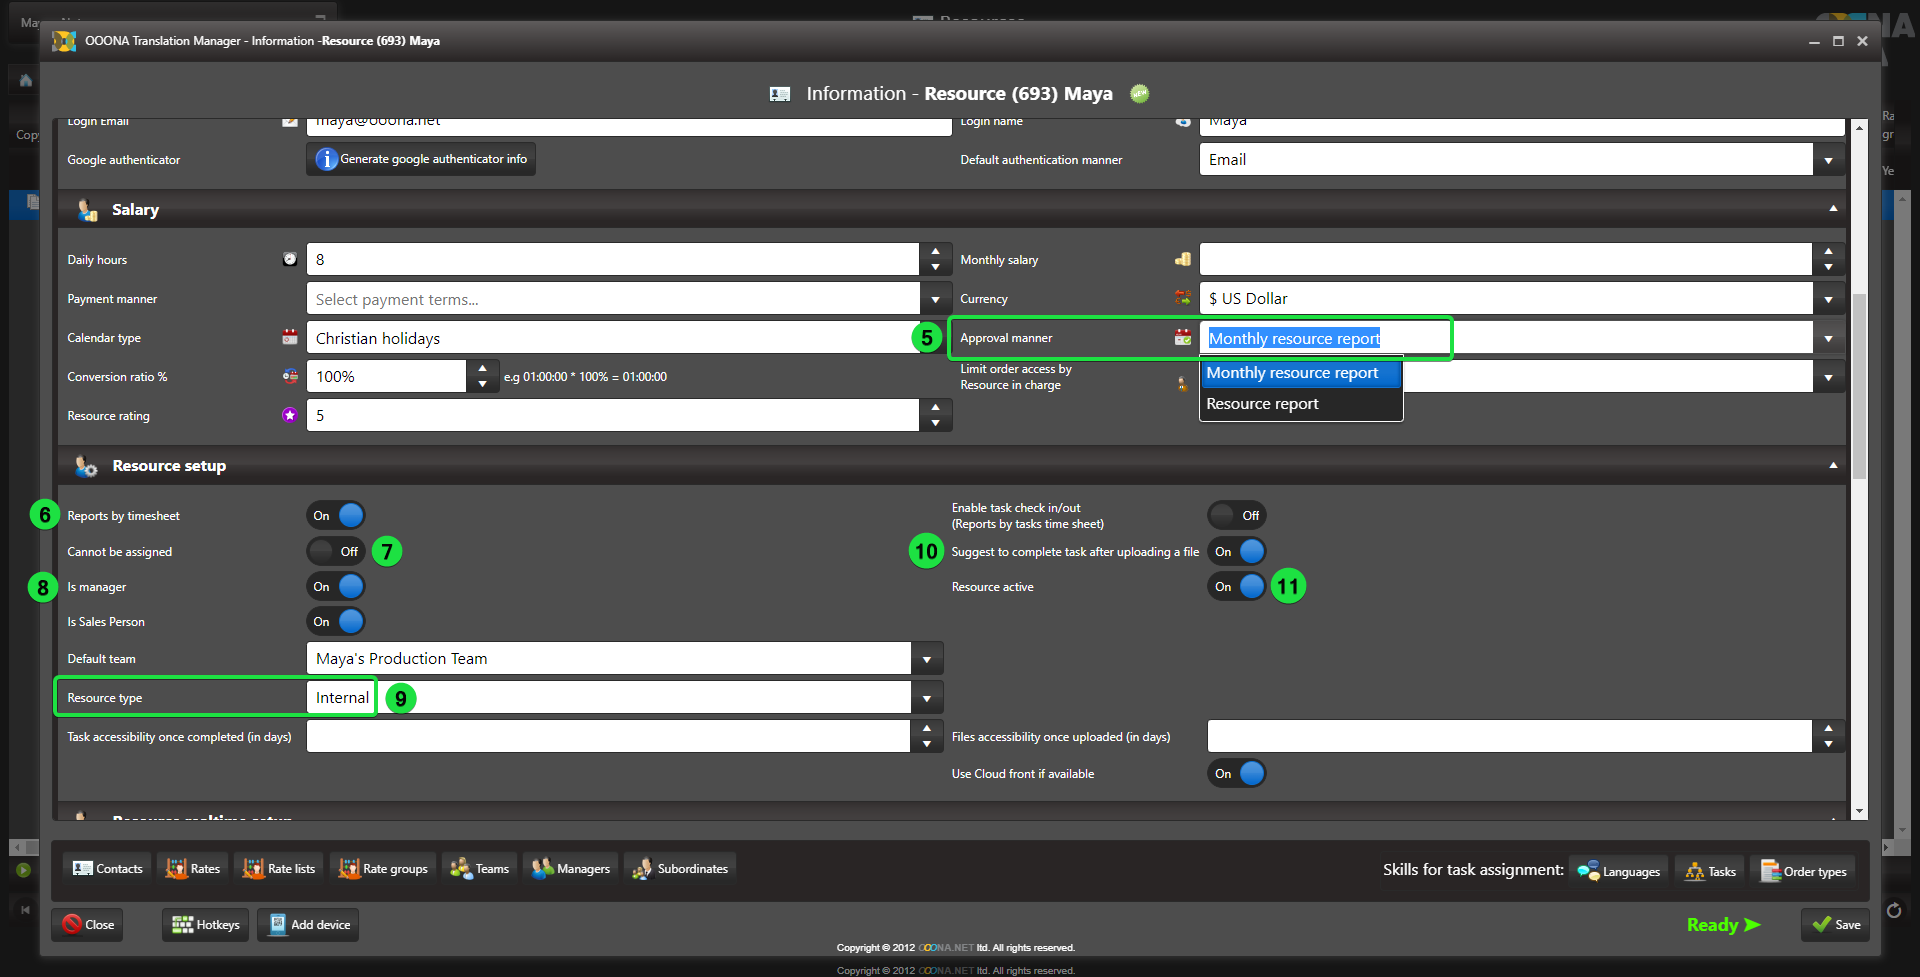Select Resource report option in list
Image resolution: width=1920 pixels, height=977 pixels.
point(1262,404)
